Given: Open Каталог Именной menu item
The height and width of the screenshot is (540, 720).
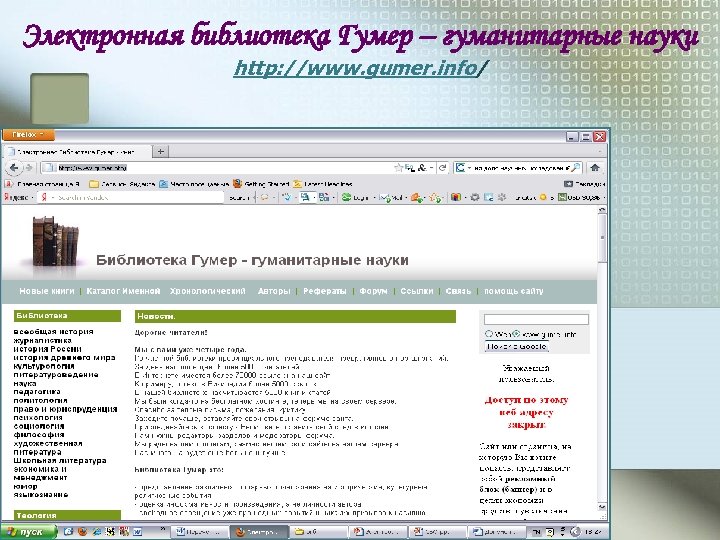Looking at the screenshot, I should [x=123, y=291].
